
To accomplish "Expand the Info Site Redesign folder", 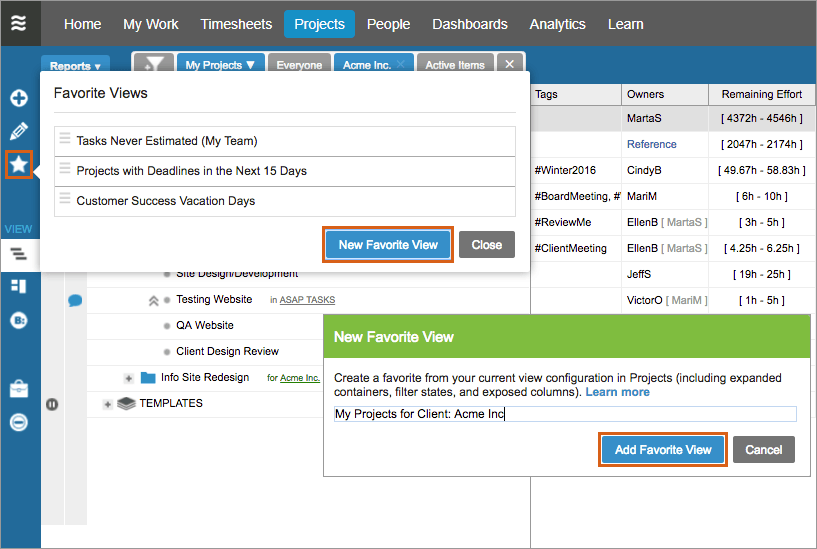I will [x=128, y=378].
